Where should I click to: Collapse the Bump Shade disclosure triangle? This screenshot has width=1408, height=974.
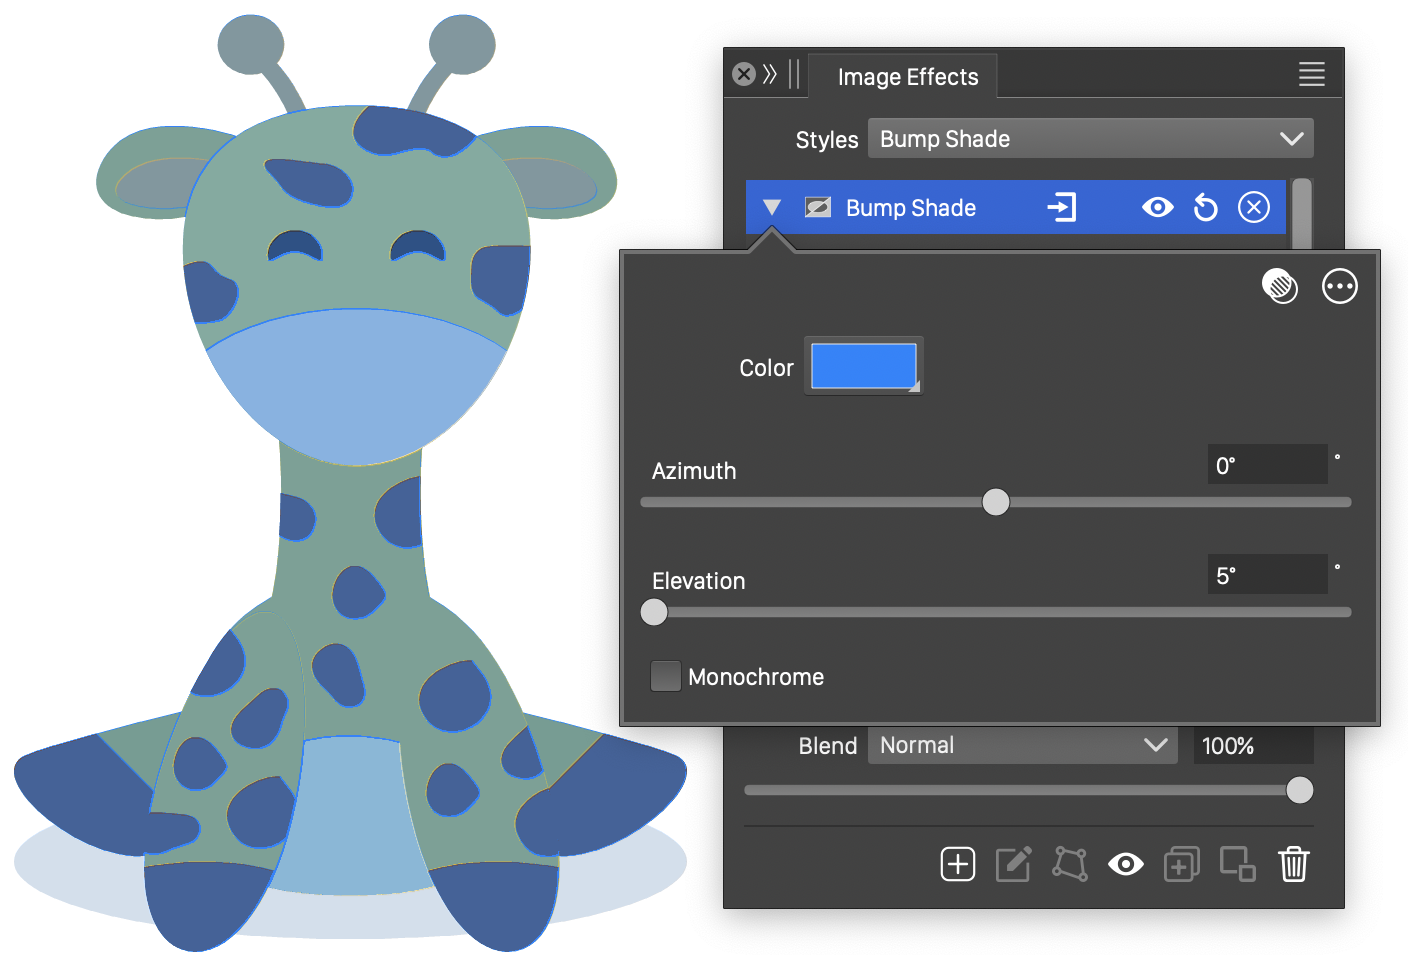coord(771,208)
